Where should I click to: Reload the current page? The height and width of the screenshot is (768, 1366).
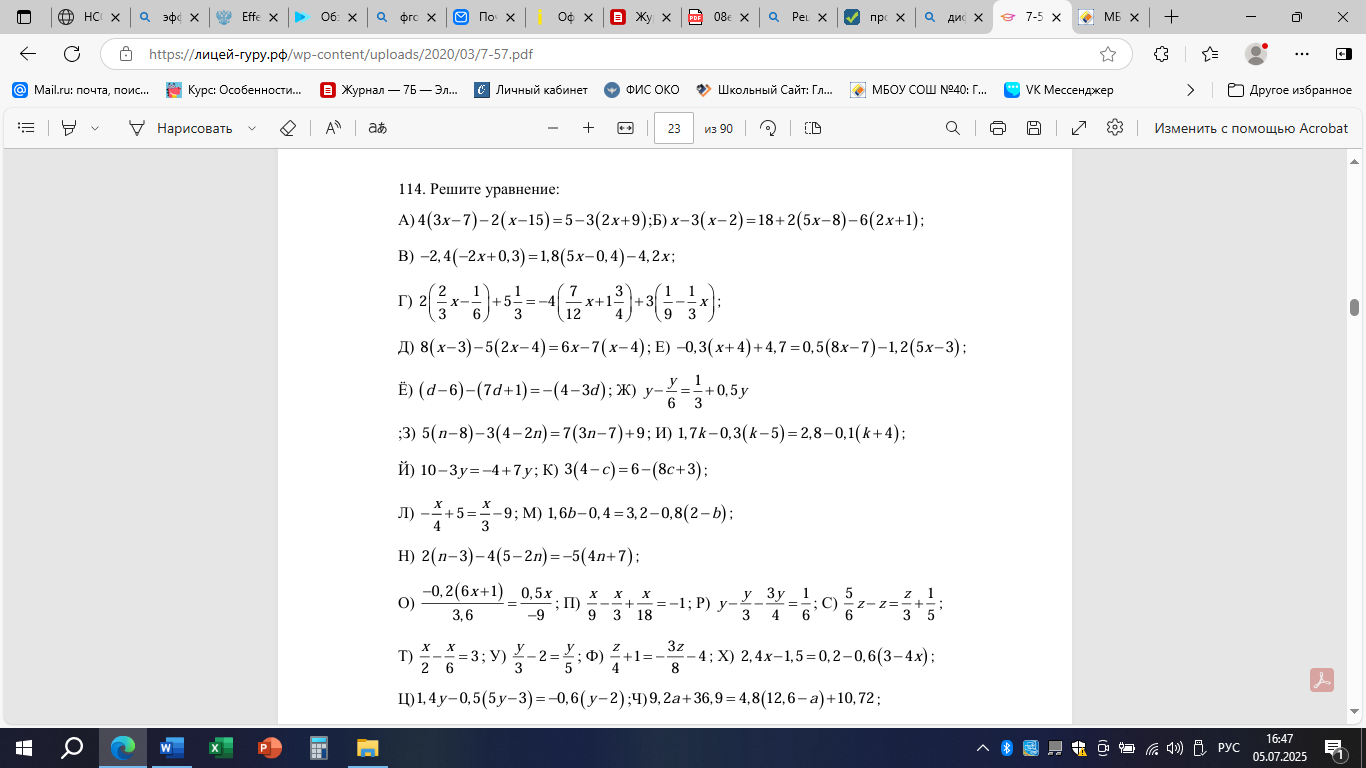pyautogui.click(x=72, y=54)
